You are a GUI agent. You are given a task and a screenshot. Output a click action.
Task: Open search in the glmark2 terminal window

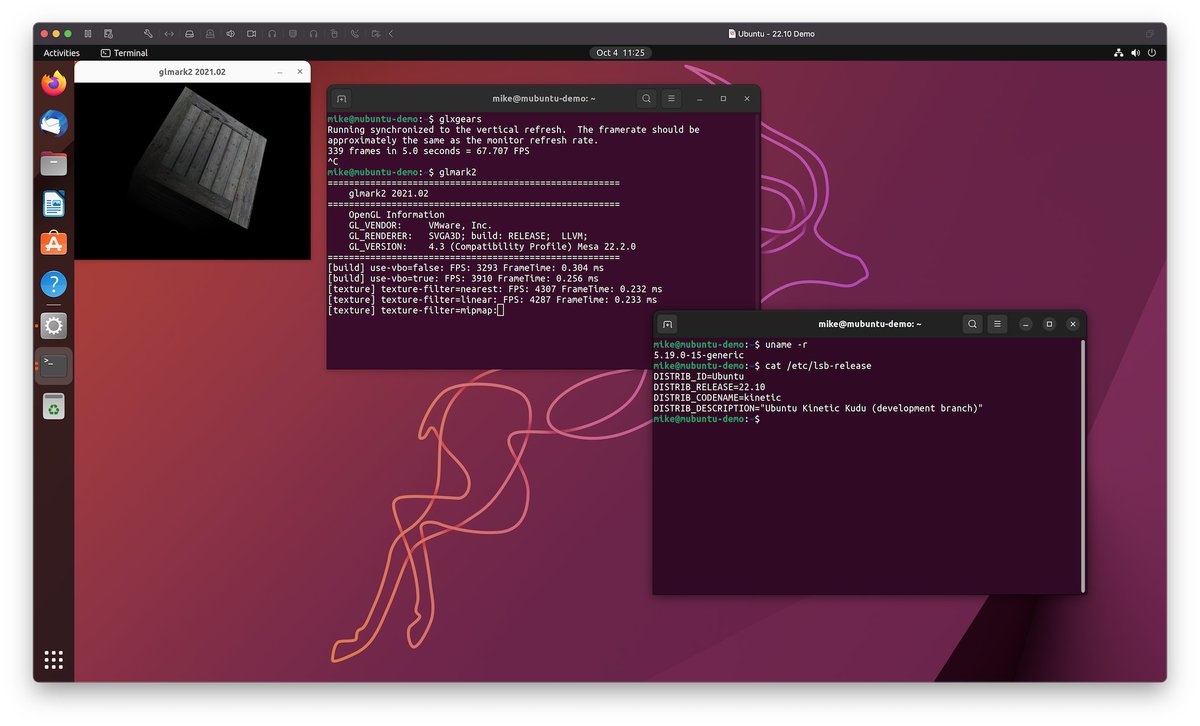click(x=646, y=98)
